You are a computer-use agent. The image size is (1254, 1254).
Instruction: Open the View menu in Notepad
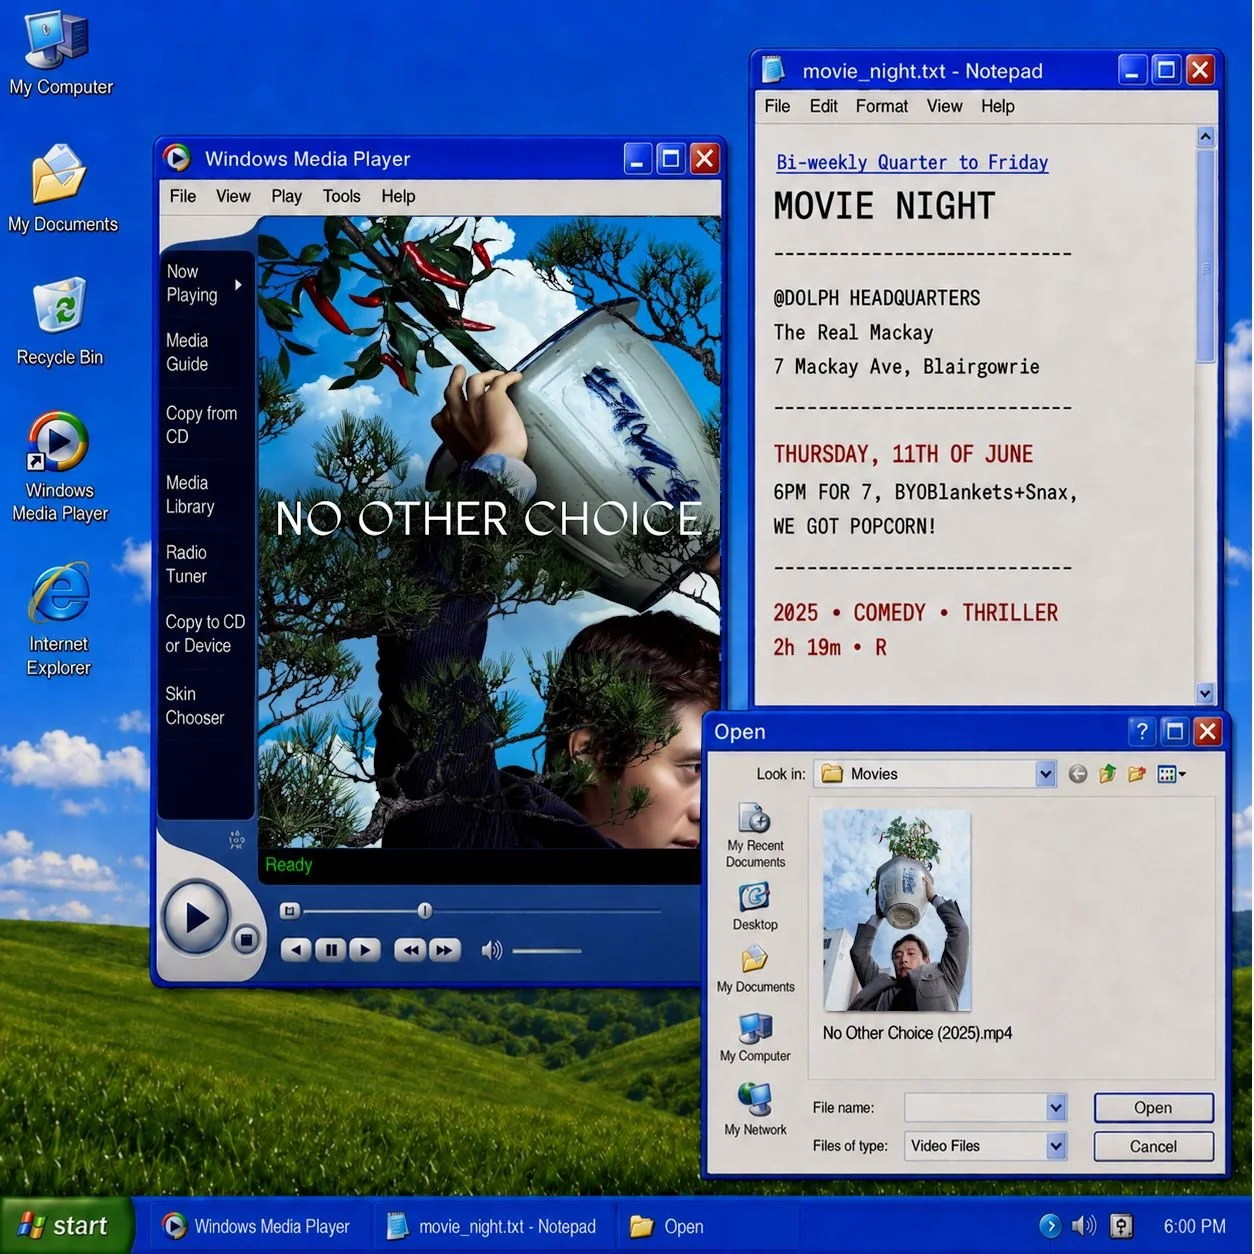pyautogui.click(x=944, y=106)
